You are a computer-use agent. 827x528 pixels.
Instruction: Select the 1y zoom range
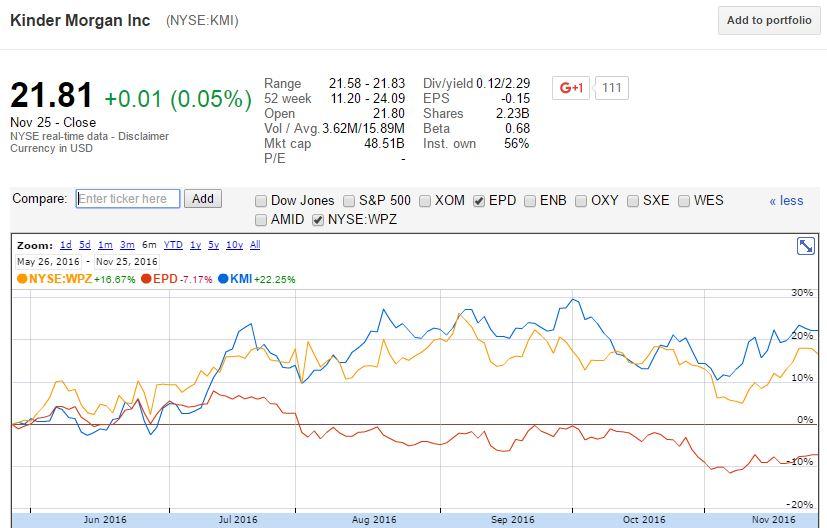point(196,245)
